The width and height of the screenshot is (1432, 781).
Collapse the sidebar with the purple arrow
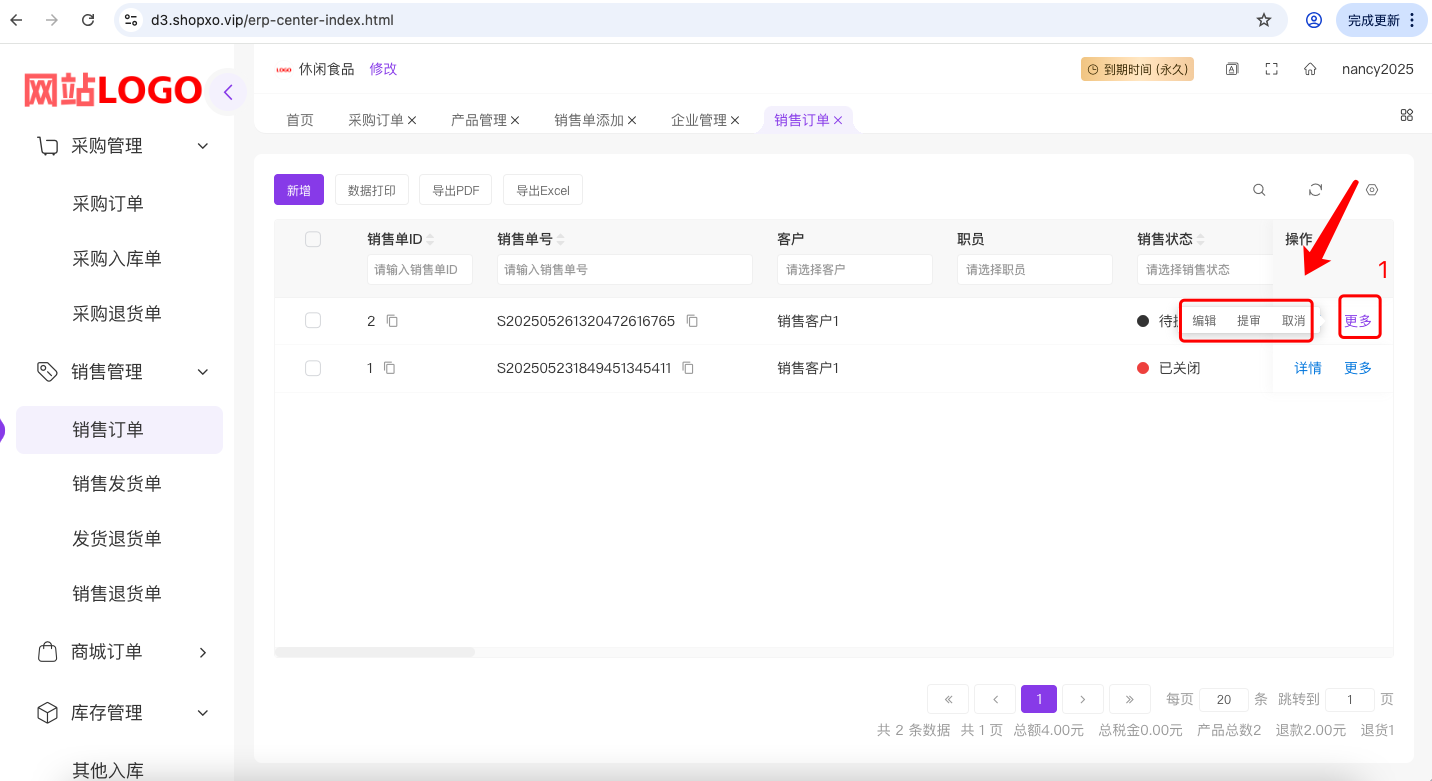coord(228,93)
